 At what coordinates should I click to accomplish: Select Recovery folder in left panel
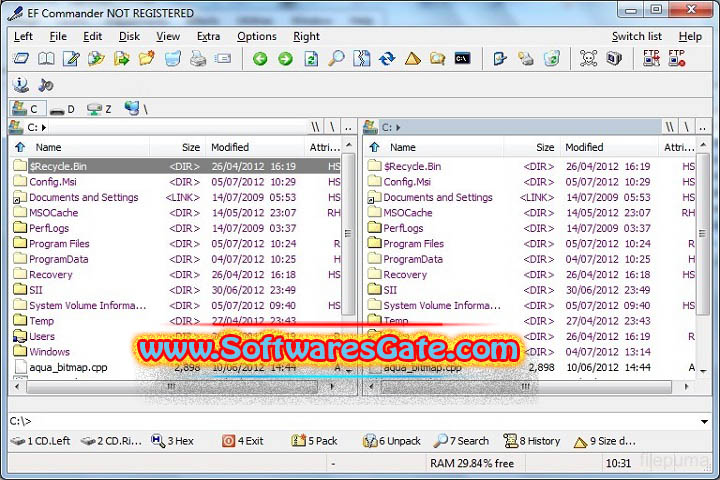point(51,275)
